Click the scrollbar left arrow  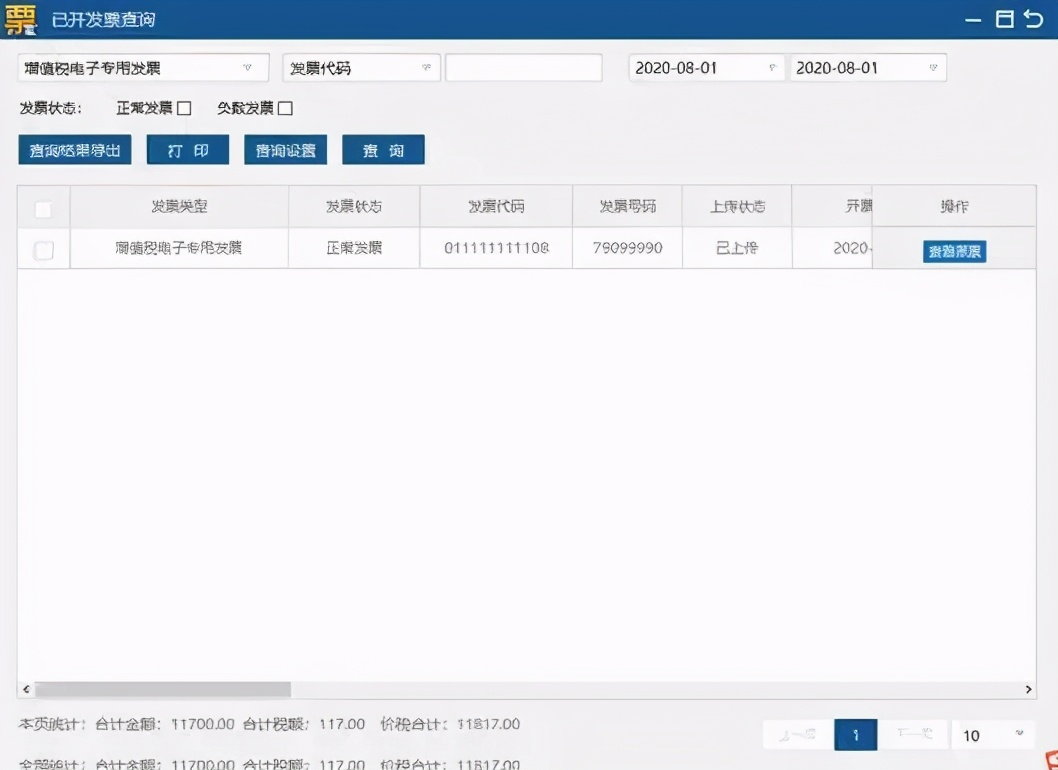[26, 689]
